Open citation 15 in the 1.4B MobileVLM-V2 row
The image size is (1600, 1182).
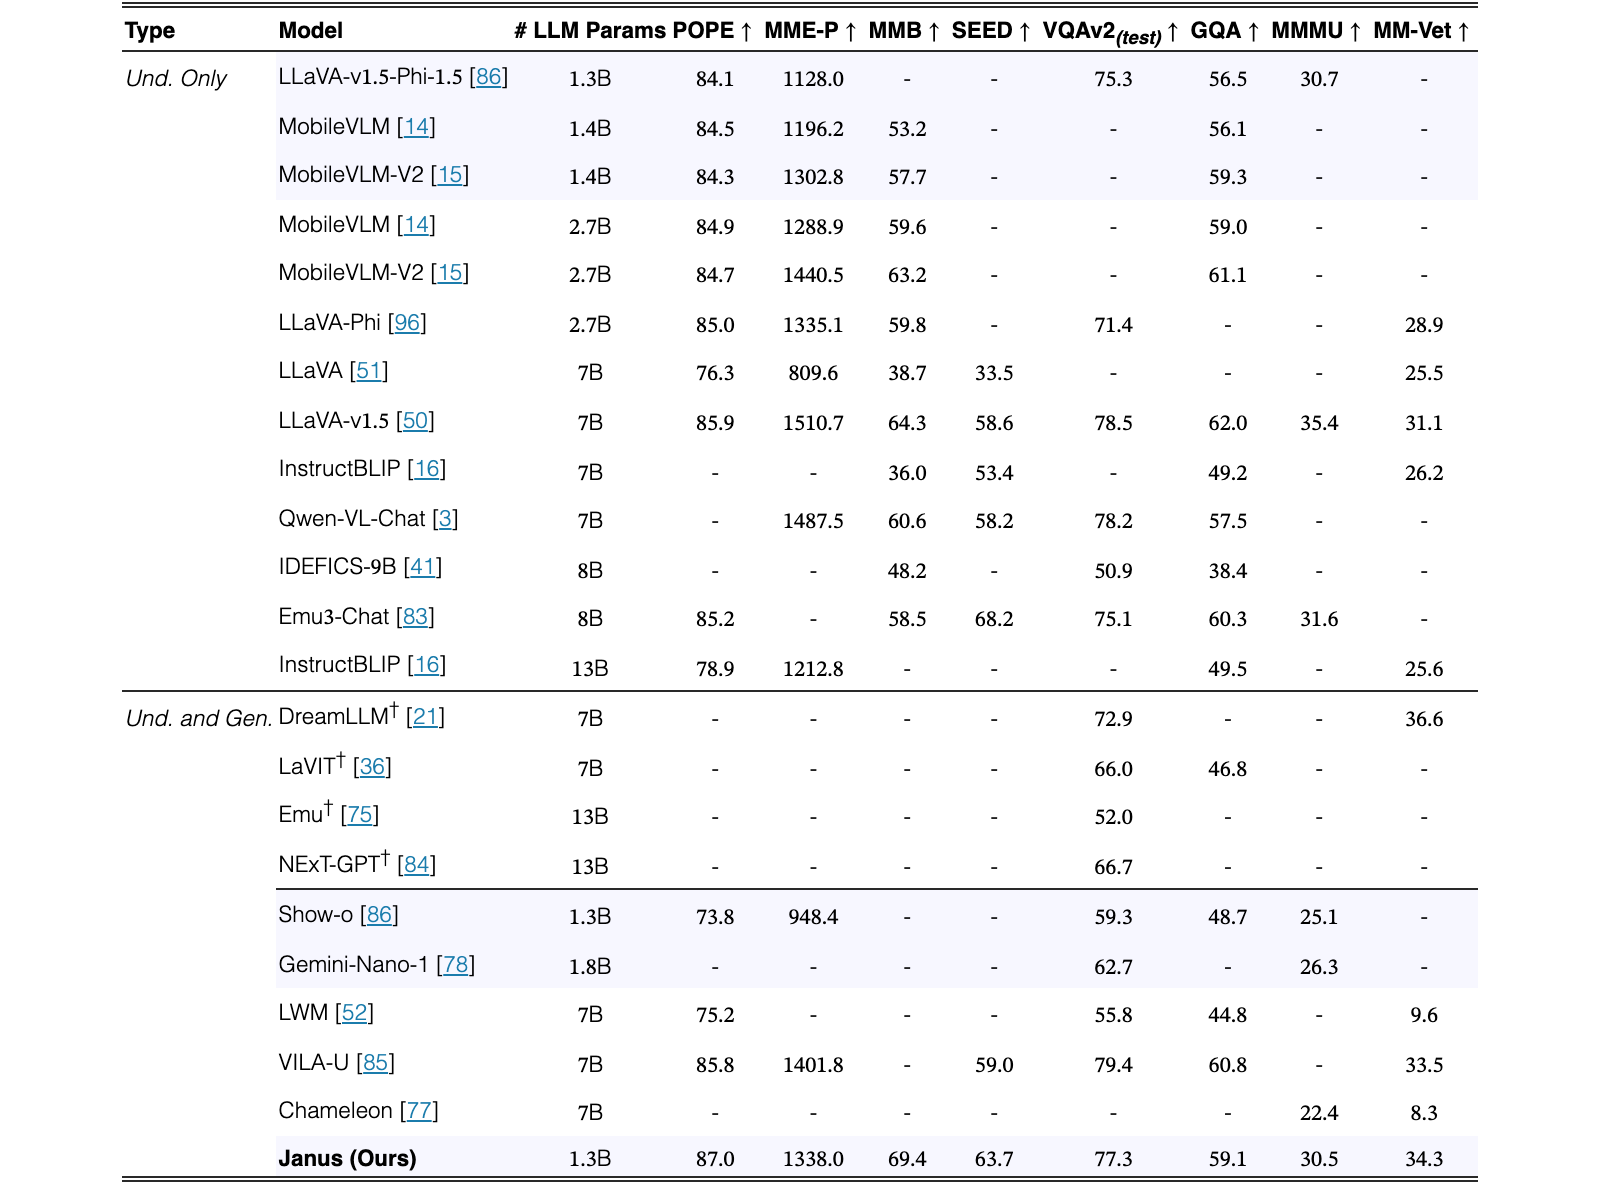450,174
